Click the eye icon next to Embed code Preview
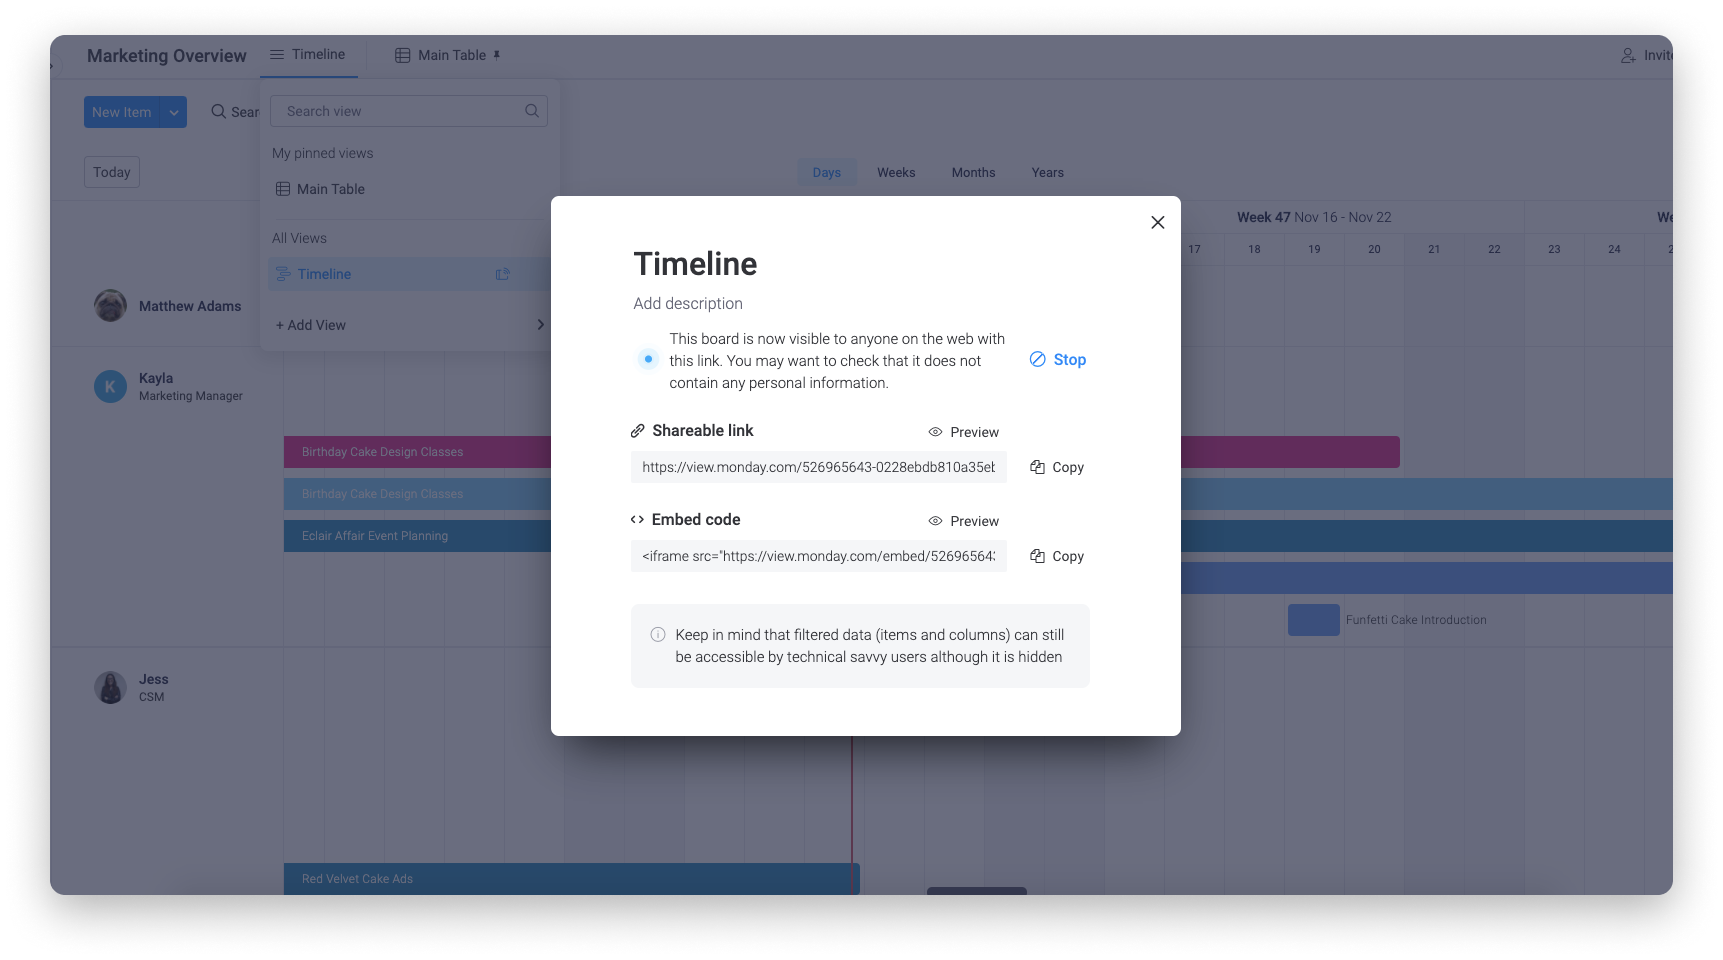This screenshot has width=1723, height=960. [x=936, y=521]
